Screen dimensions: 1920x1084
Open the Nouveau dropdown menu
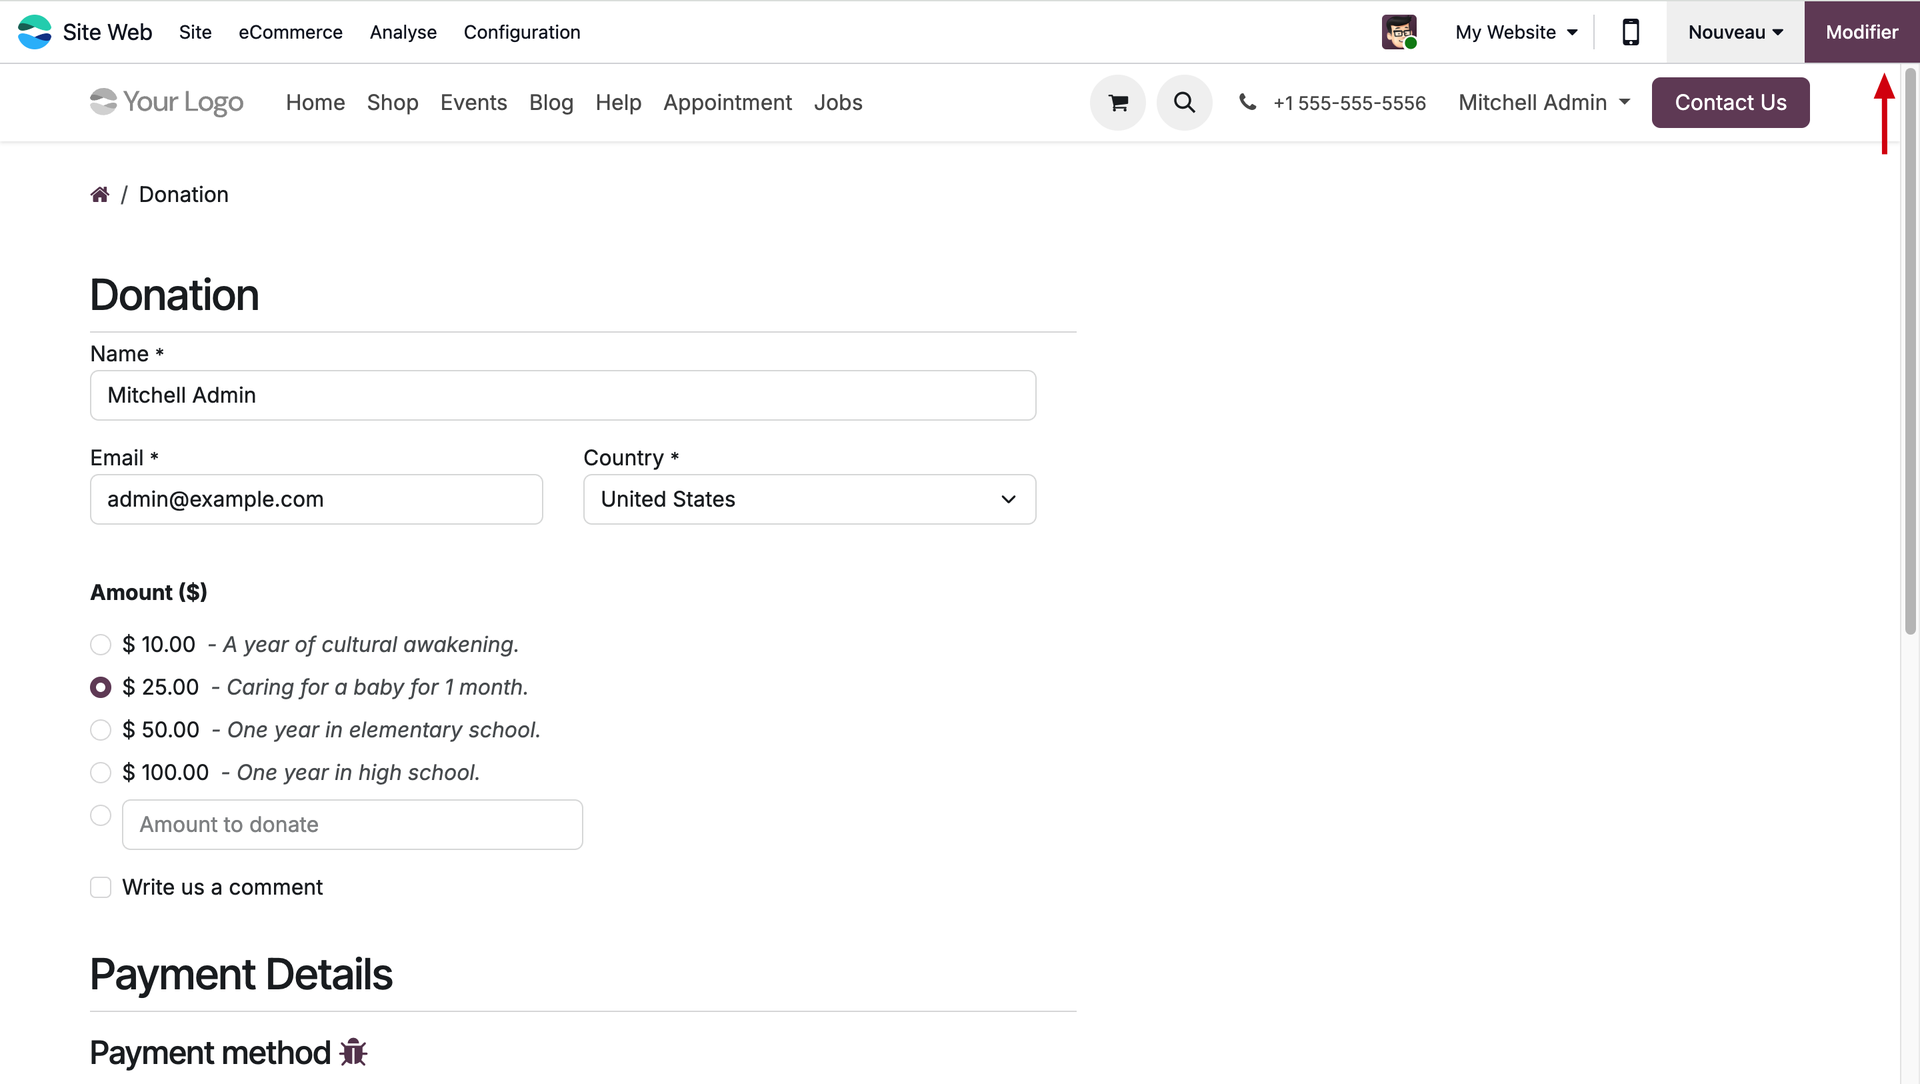coord(1735,32)
